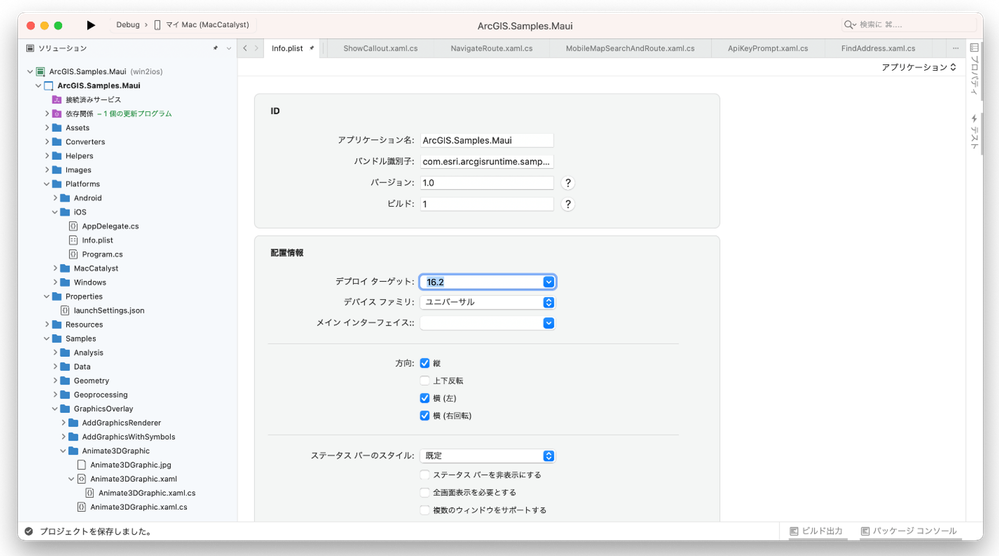This screenshot has height=556, width=999.
Task: Open the パッケージ コンソール panel
Action: [906, 531]
